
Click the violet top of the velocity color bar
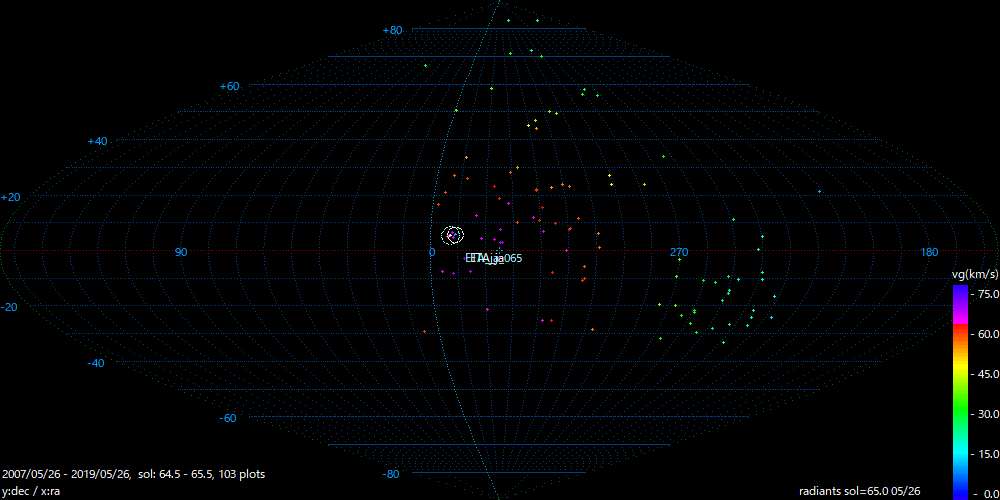tap(960, 291)
